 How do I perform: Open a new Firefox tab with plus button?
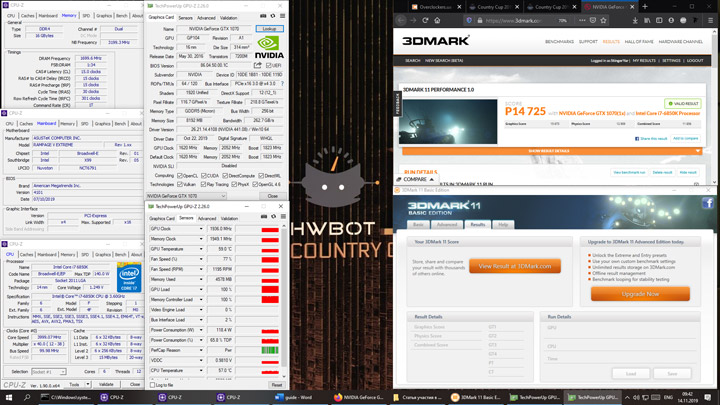click(645, 6)
